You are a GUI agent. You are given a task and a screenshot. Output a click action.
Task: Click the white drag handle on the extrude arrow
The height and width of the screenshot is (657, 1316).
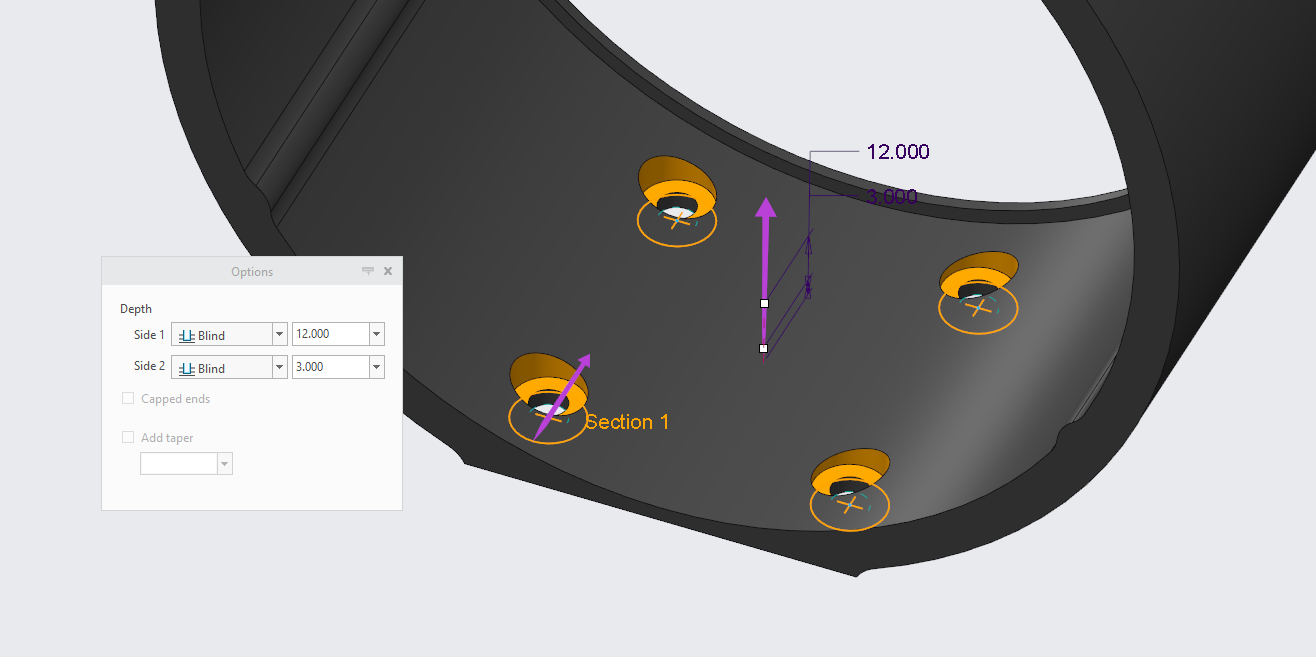pyautogui.click(x=764, y=302)
